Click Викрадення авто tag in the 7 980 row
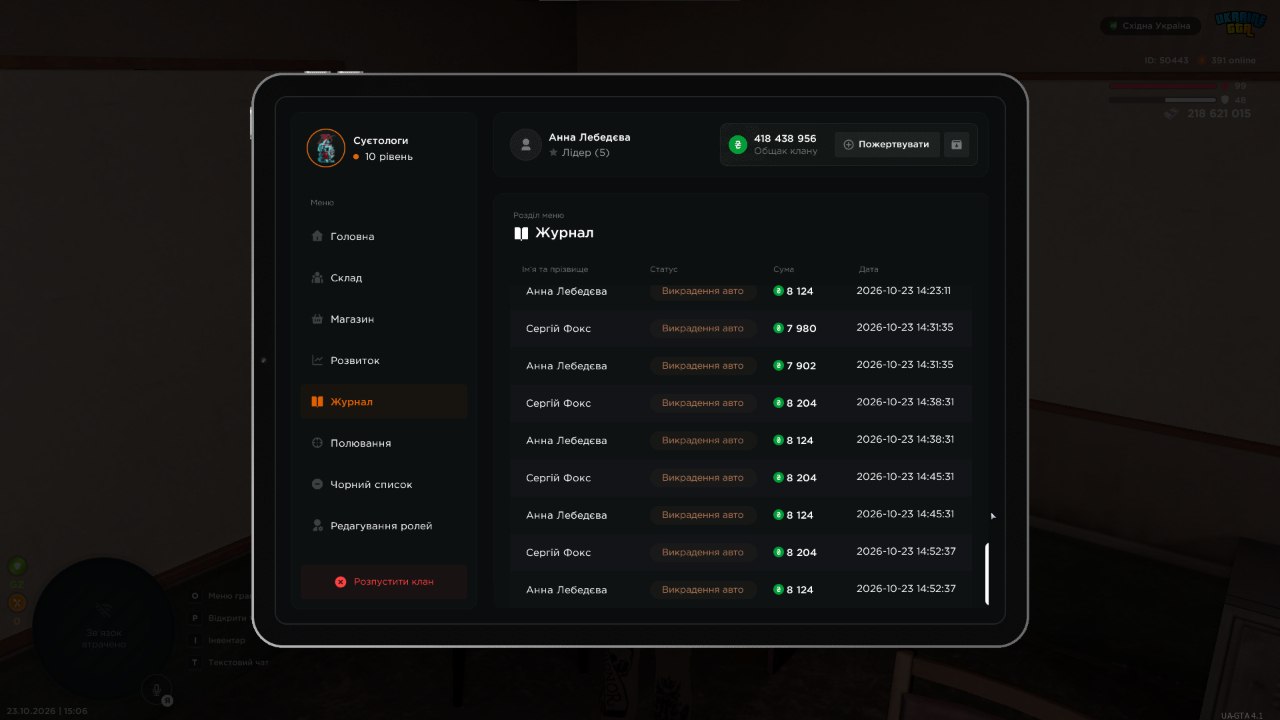This screenshot has width=1280, height=720. (703, 328)
